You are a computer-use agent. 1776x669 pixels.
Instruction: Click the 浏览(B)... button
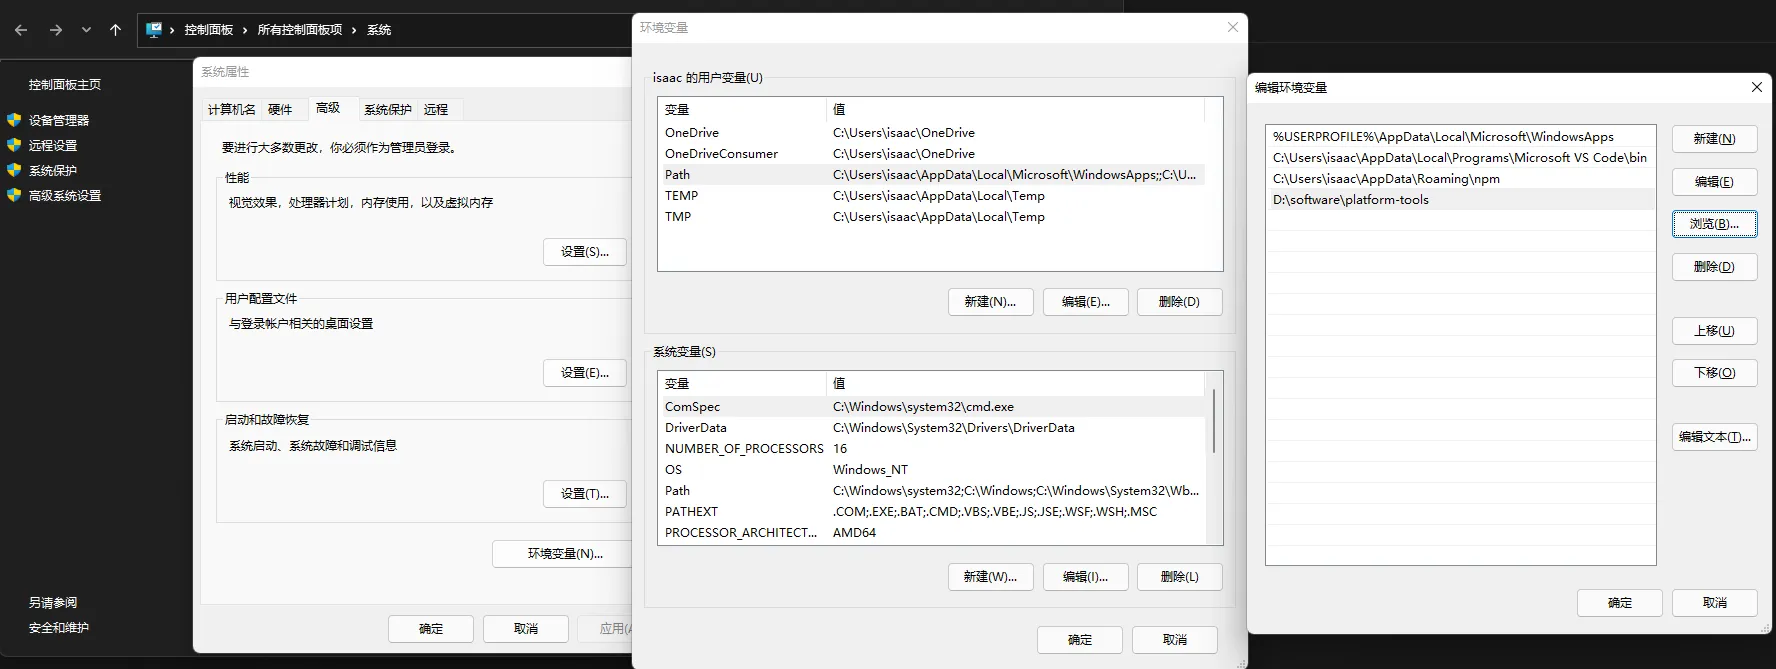pos(1714,224)
